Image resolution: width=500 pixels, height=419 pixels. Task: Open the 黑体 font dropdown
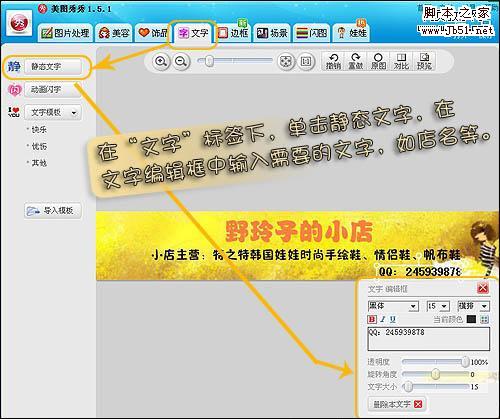click(393, 306)
